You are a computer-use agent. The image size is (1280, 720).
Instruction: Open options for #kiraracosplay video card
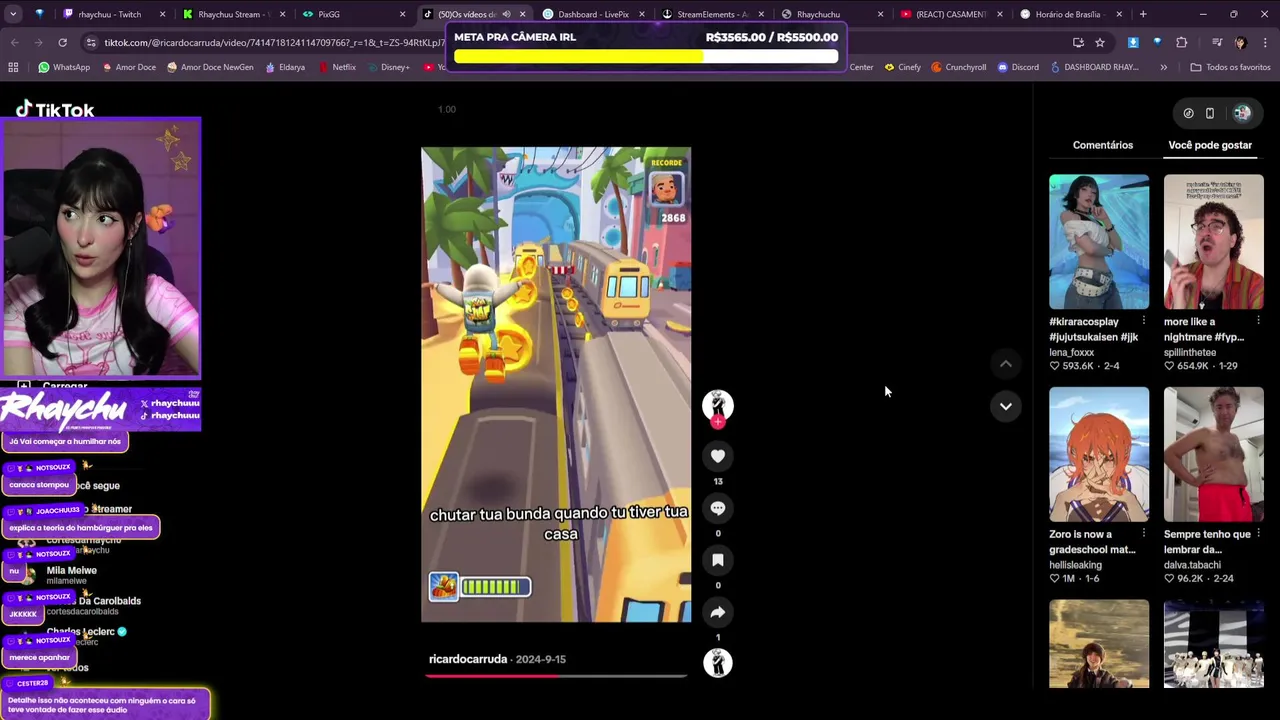click(x=1143, y=321)
